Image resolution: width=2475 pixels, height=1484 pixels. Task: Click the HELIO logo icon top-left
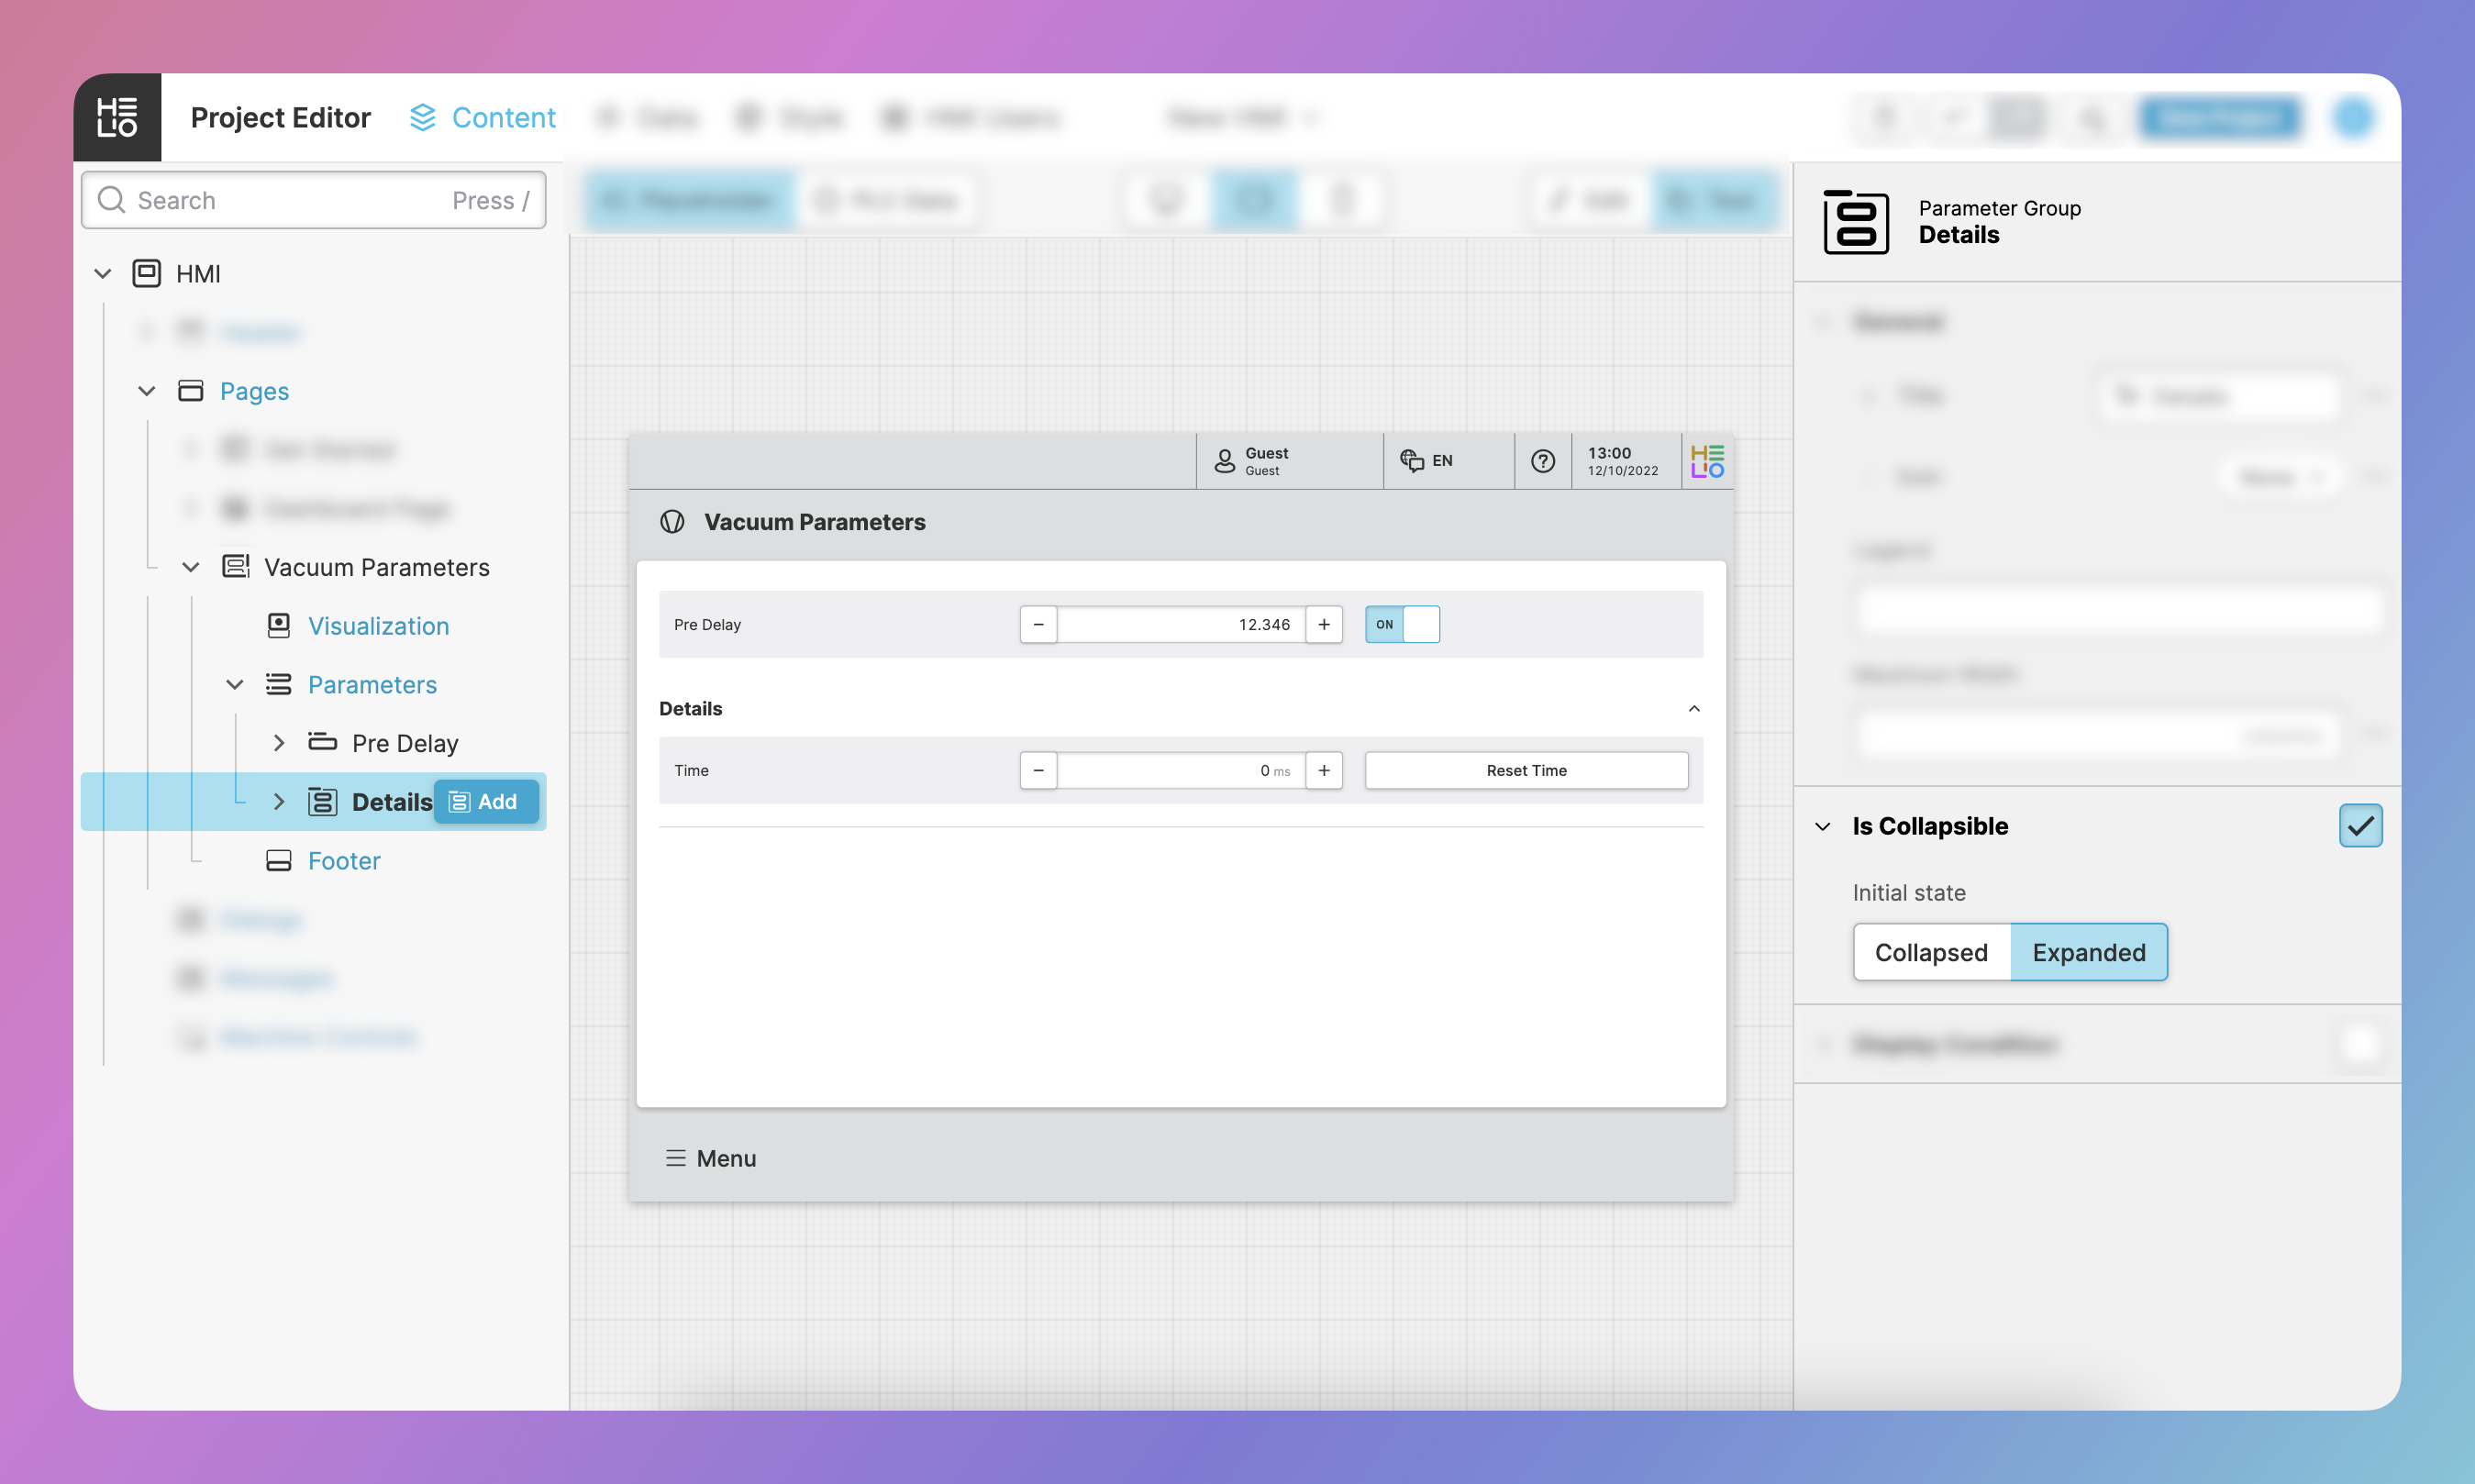click(x=117, y=117)
